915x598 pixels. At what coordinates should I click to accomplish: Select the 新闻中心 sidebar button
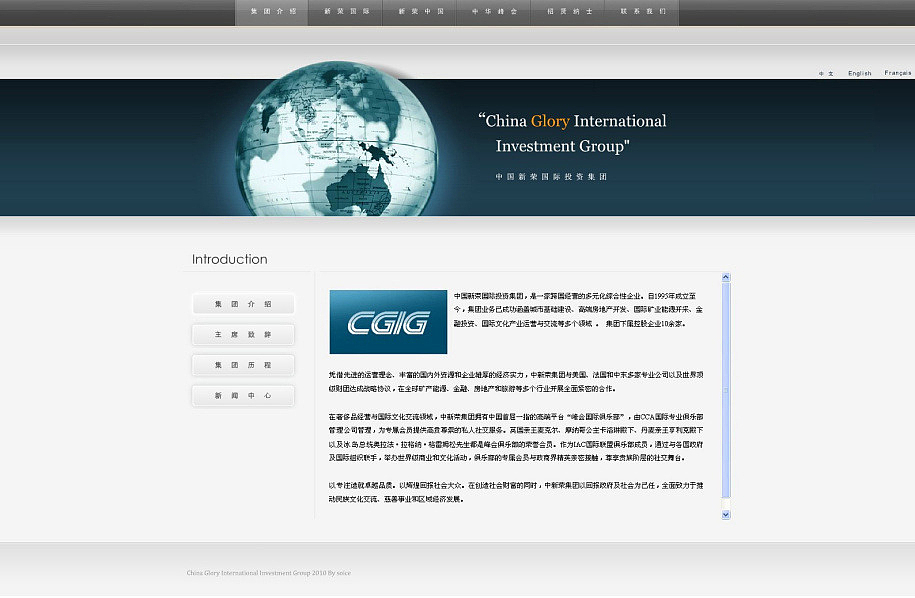click(x=243, y=396)
